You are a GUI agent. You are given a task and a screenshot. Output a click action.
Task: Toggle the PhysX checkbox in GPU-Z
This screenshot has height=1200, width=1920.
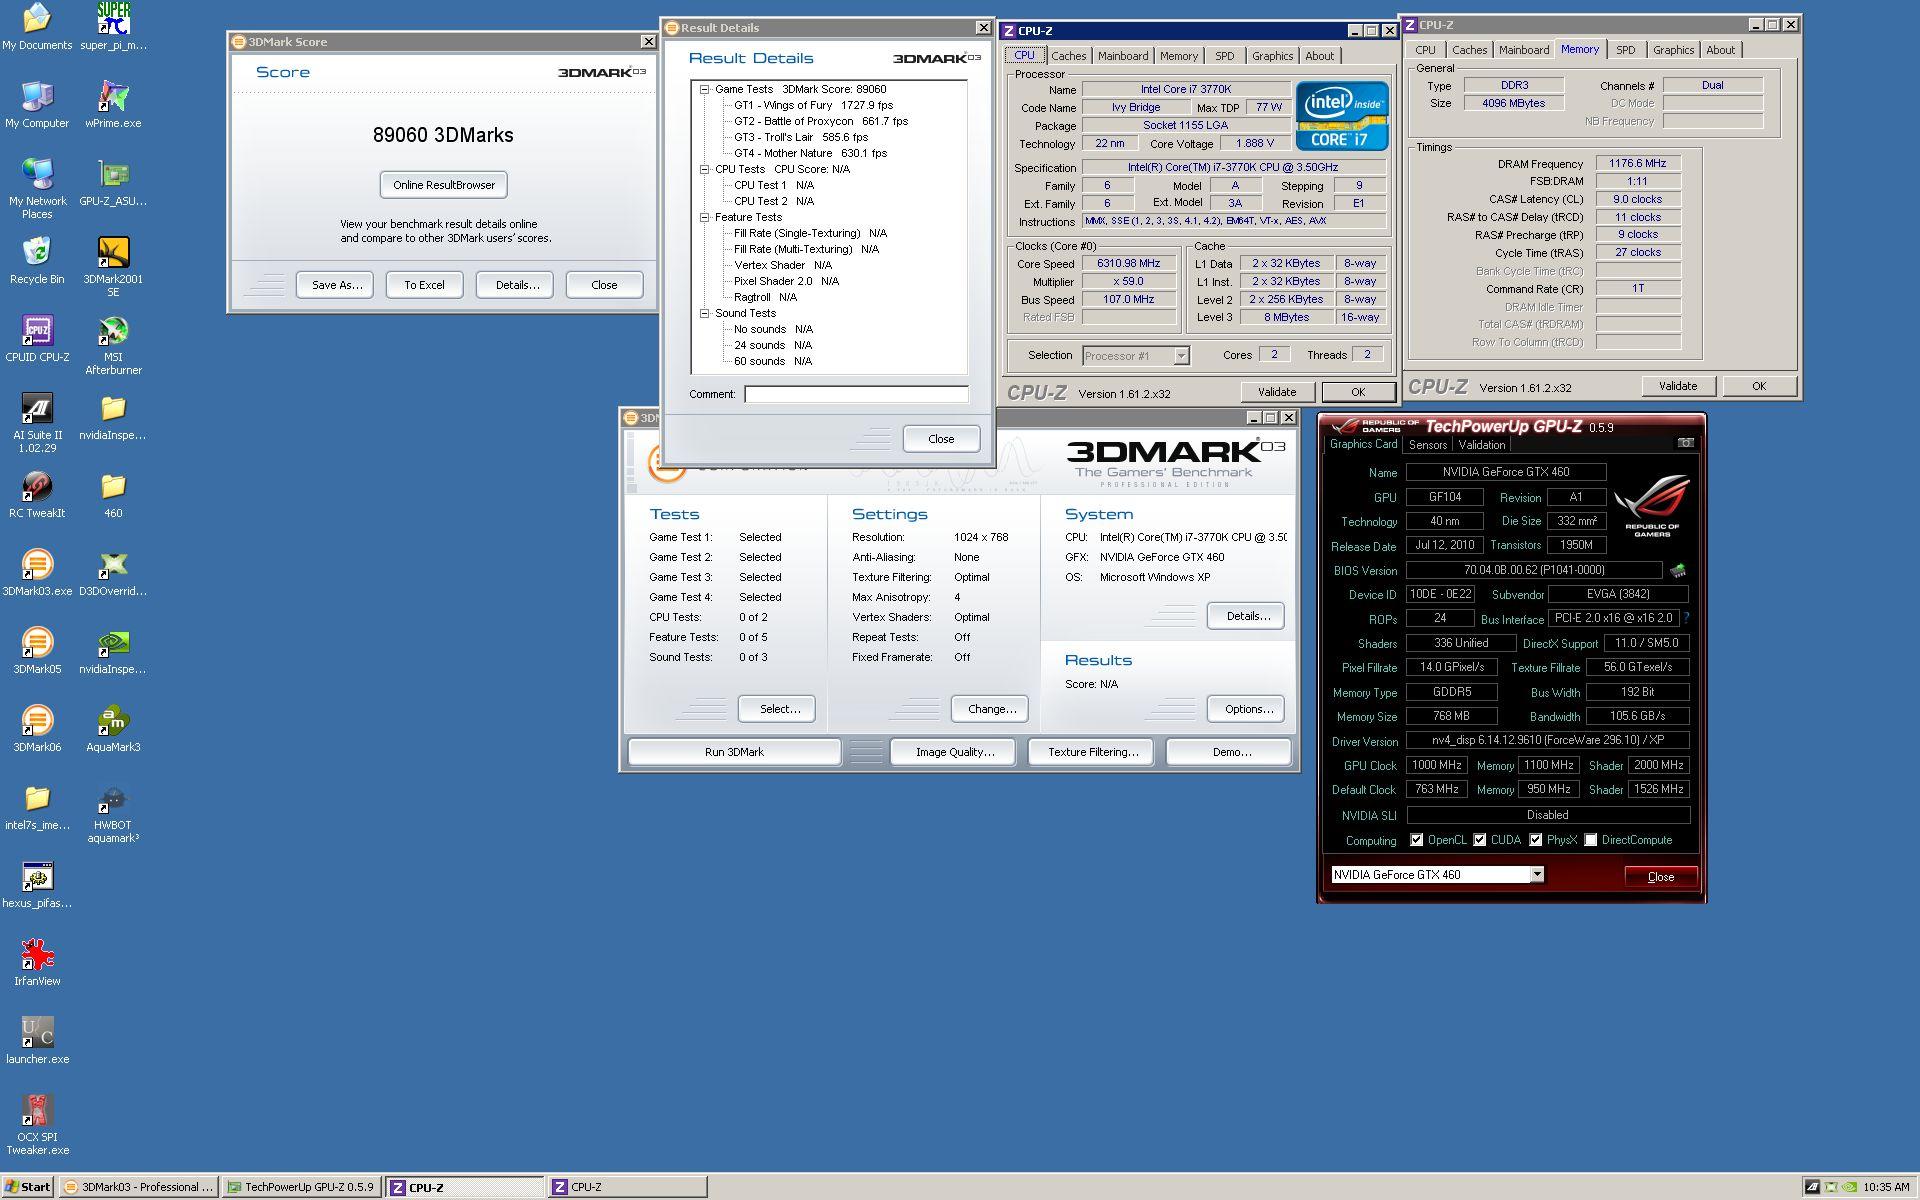[1535, 840]
